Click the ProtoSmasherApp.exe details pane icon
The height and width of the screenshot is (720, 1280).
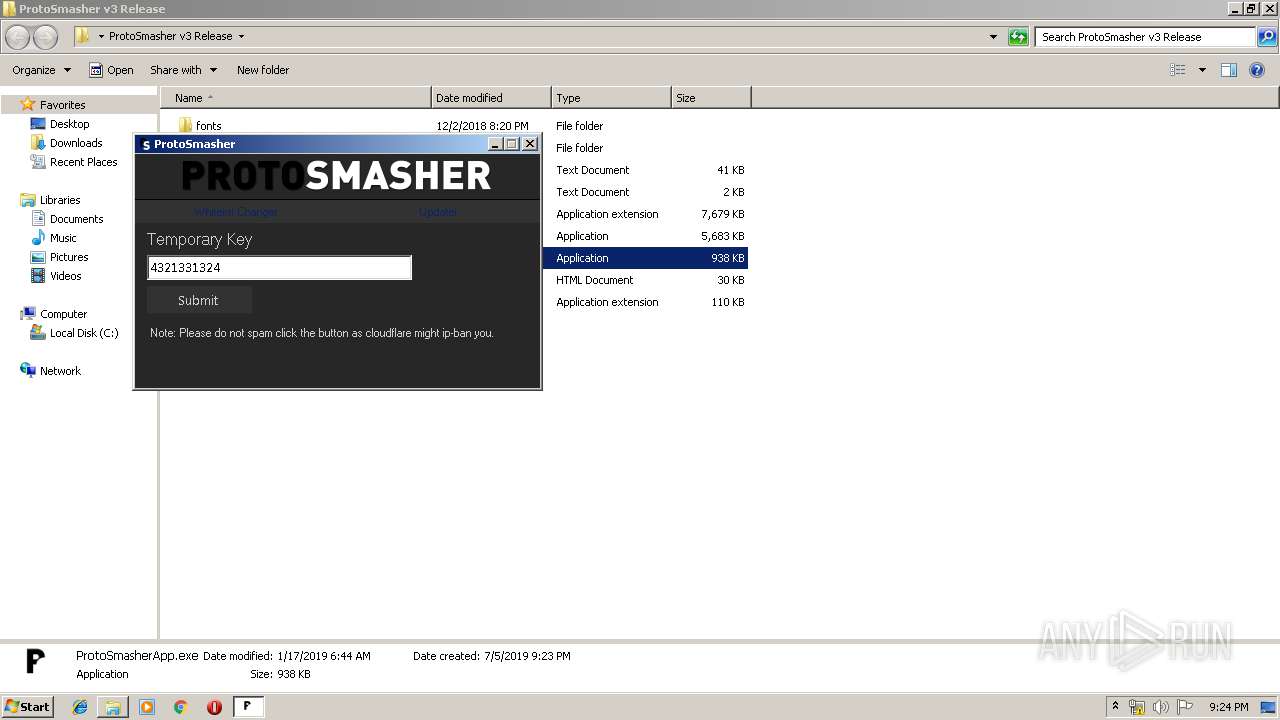[x=36, y=661]
